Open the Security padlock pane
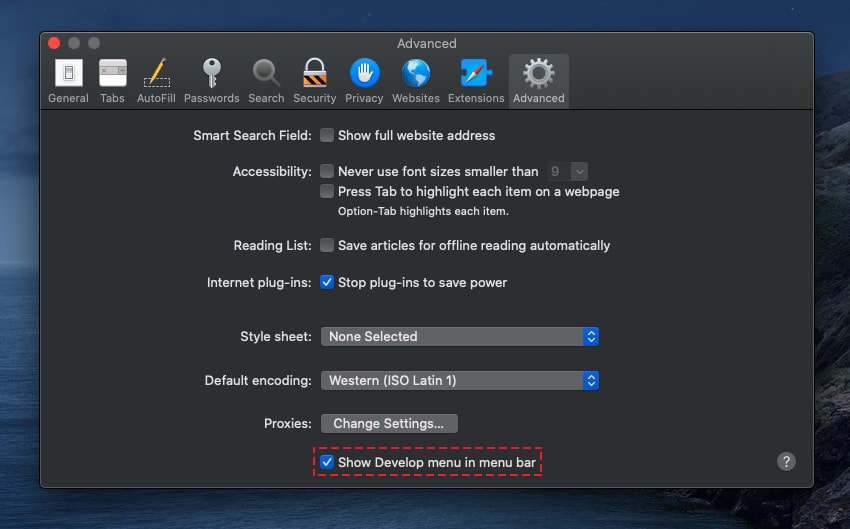This screenshot has height=529, width=850. click(315, 81)
